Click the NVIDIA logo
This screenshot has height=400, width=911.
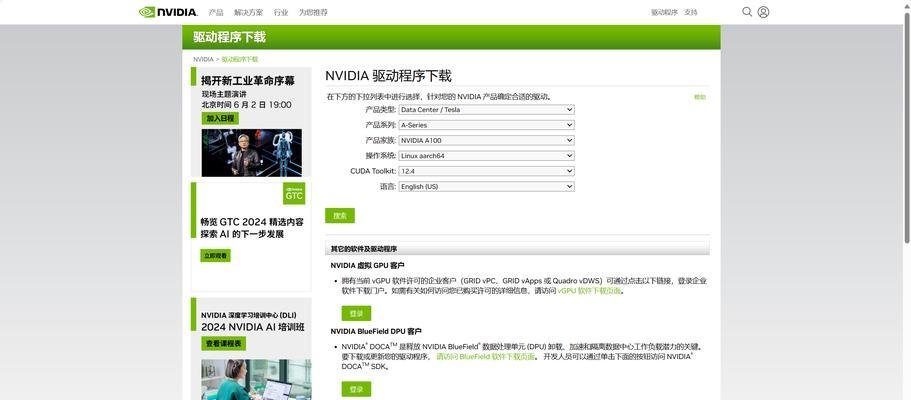click(x=168, y=12)
